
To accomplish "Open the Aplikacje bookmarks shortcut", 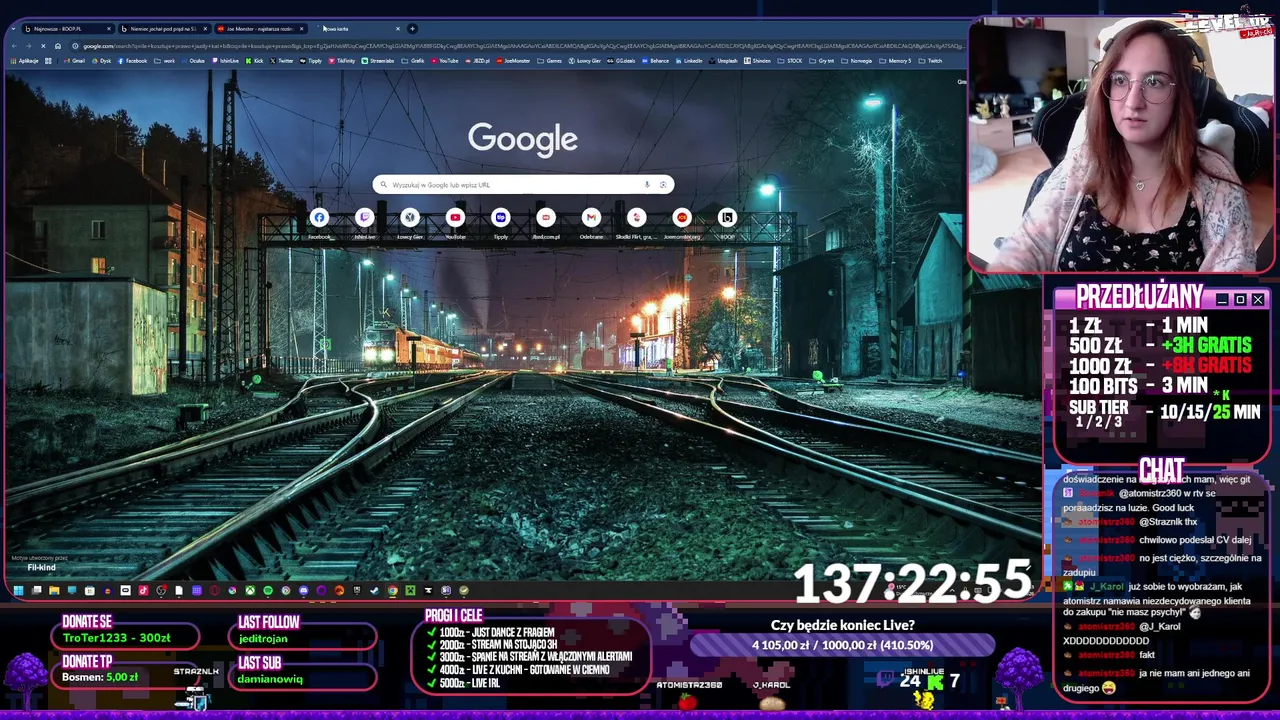I will pos(24,61).
